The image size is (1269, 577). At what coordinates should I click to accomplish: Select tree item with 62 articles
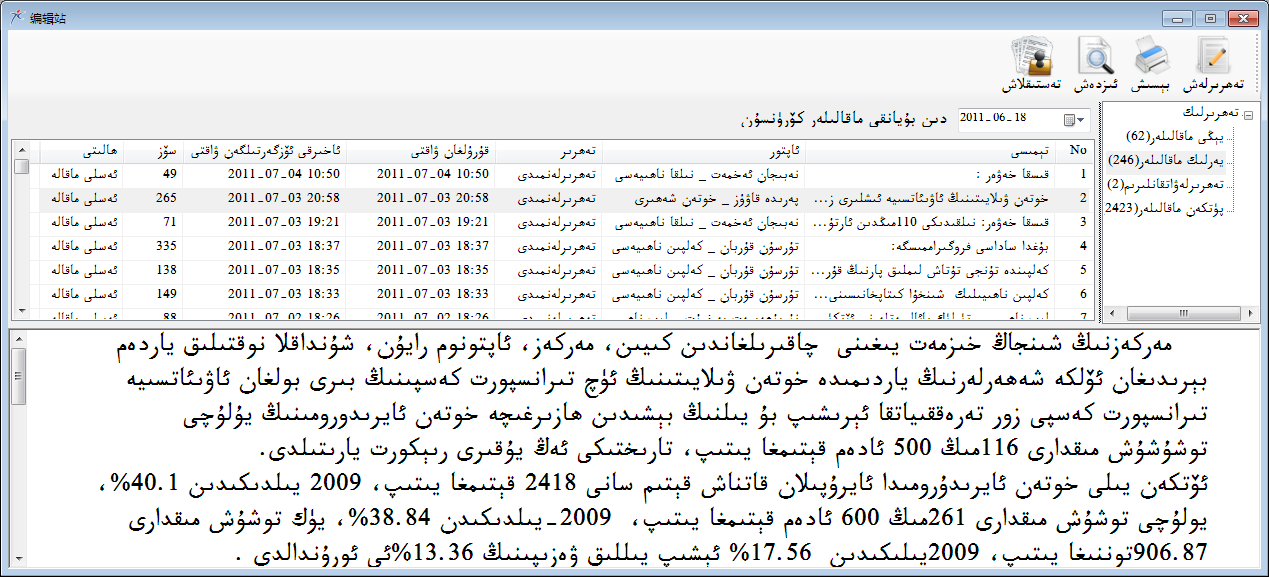pos(1180,135)
